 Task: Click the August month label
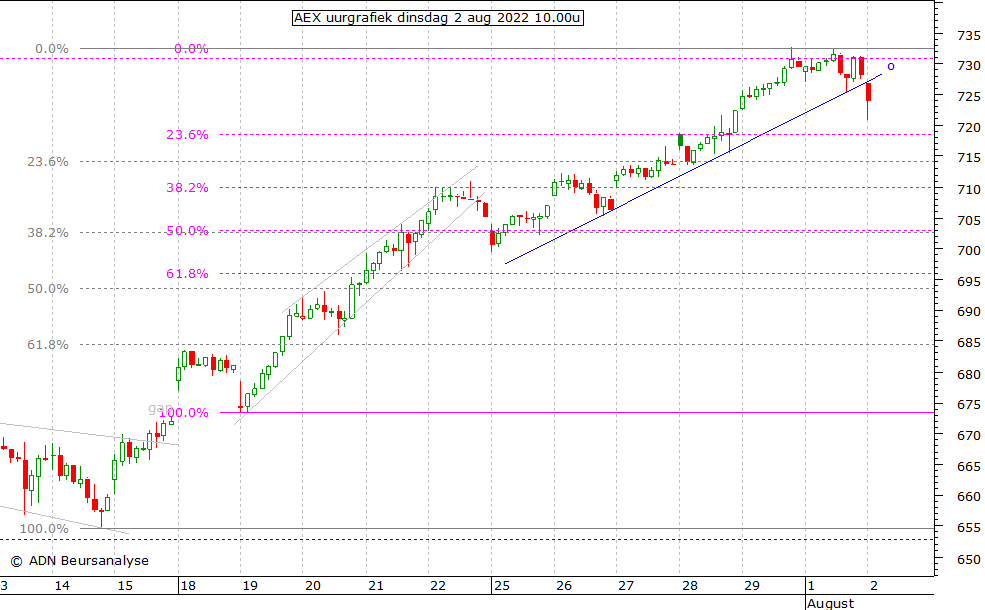click(831, 603)
